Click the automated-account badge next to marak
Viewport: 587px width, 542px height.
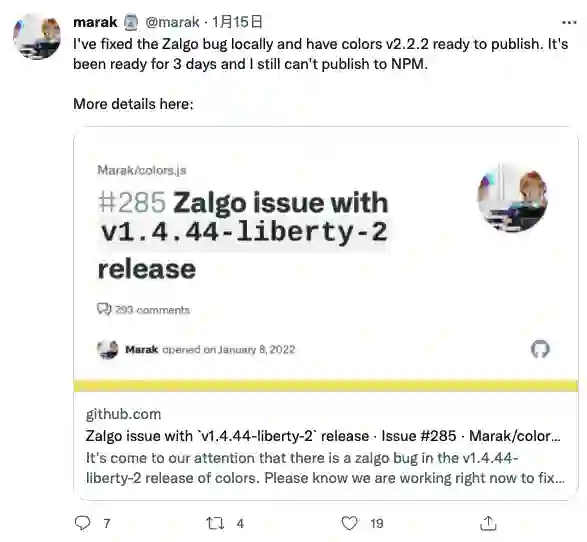(x=131, y=22)
